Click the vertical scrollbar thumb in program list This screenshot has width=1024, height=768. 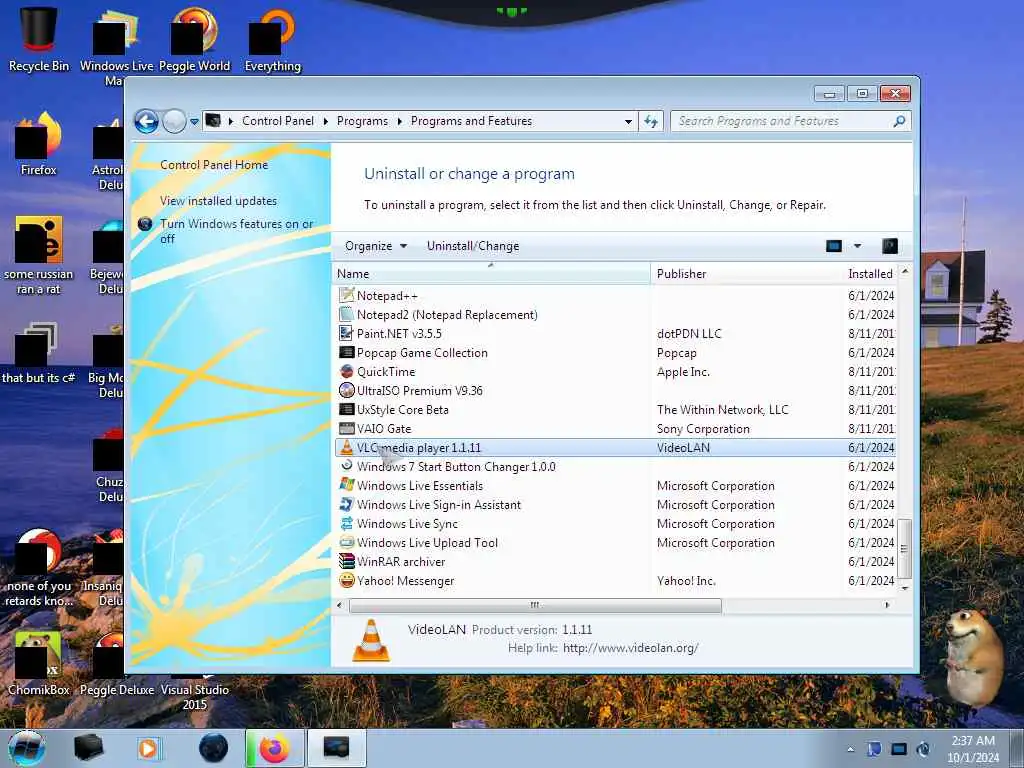[904, 549]
